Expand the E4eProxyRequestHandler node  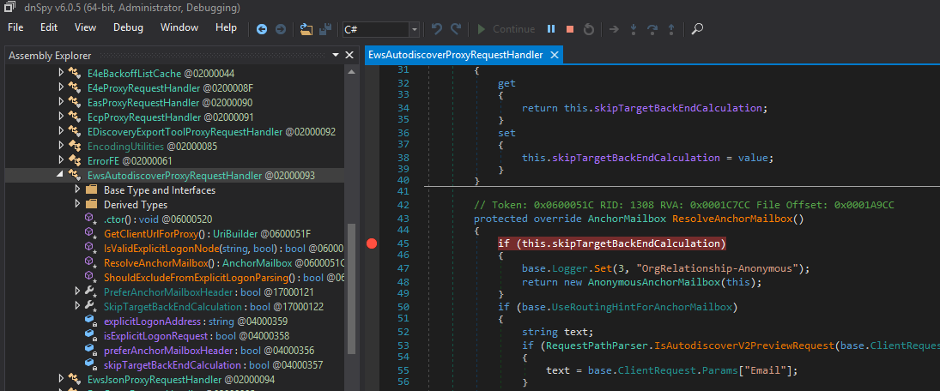coord(61,88)
